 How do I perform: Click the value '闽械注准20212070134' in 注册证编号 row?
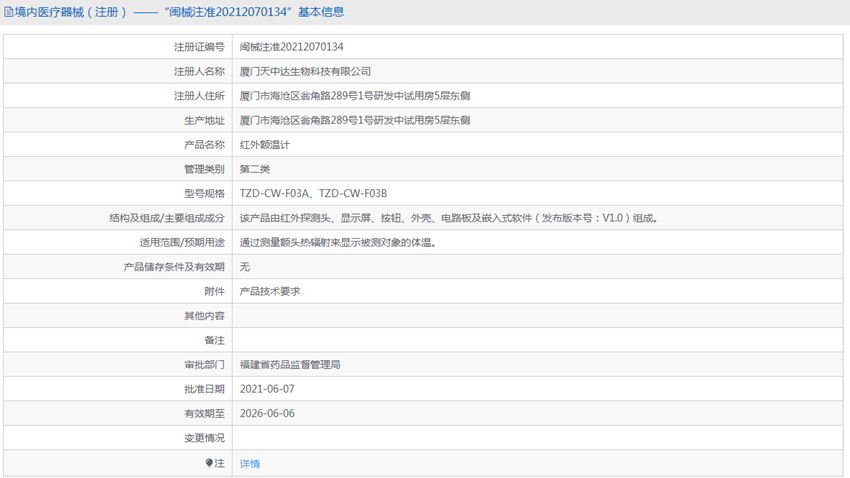coord(292,47)
